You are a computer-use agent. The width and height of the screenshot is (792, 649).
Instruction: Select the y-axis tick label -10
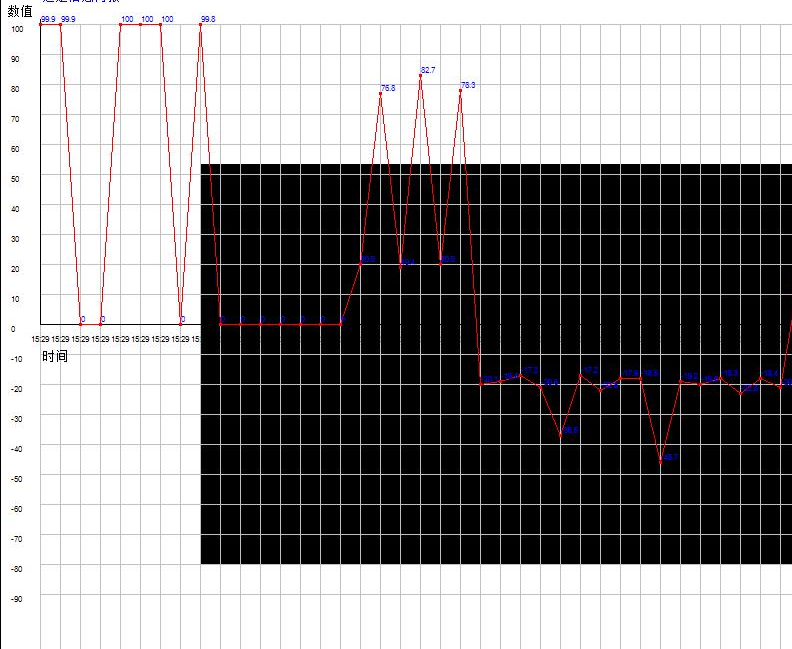[x=17, y=359]
